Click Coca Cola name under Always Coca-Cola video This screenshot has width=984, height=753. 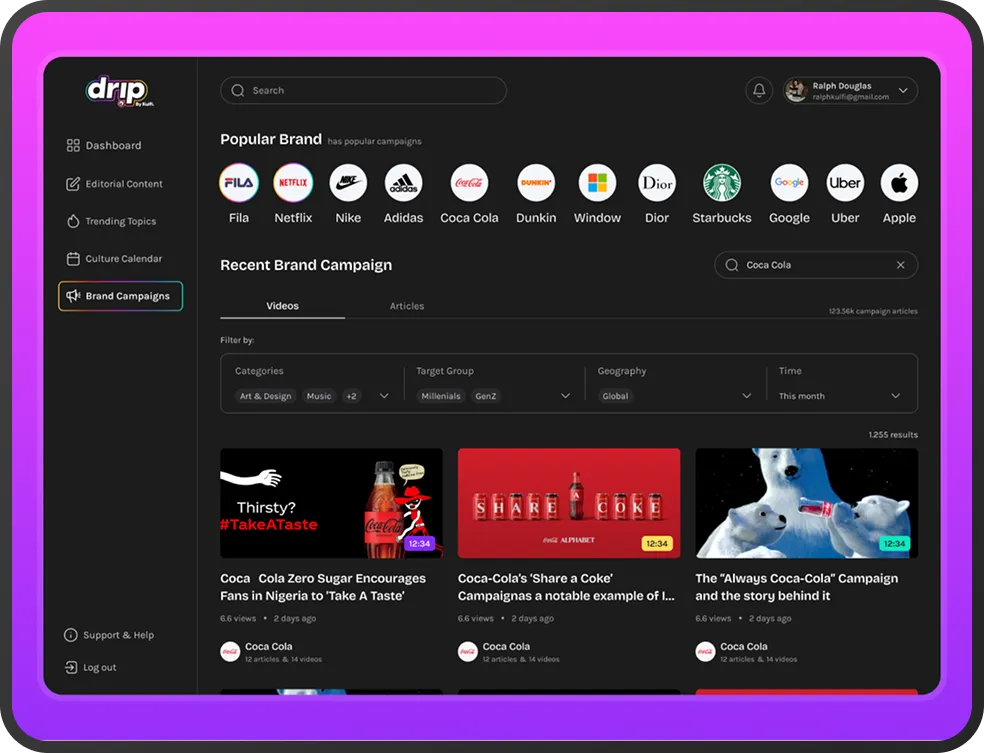pyautogui.click(x=744, y=646)
